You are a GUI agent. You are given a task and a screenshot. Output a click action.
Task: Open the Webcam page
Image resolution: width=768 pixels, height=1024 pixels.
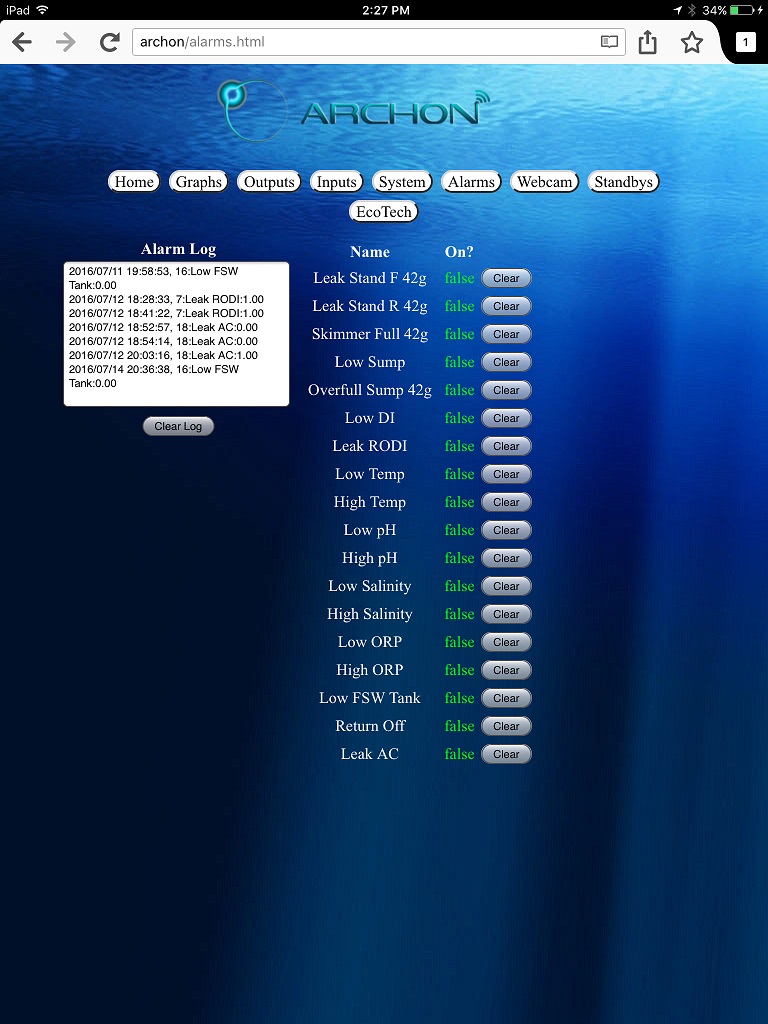pyautogui.click(x=544, y=182)
